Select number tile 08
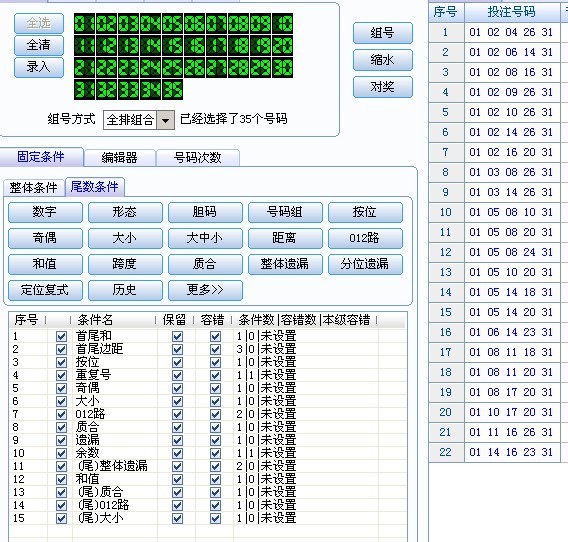Viewport: 568px width, 542px height. (239, 24)
